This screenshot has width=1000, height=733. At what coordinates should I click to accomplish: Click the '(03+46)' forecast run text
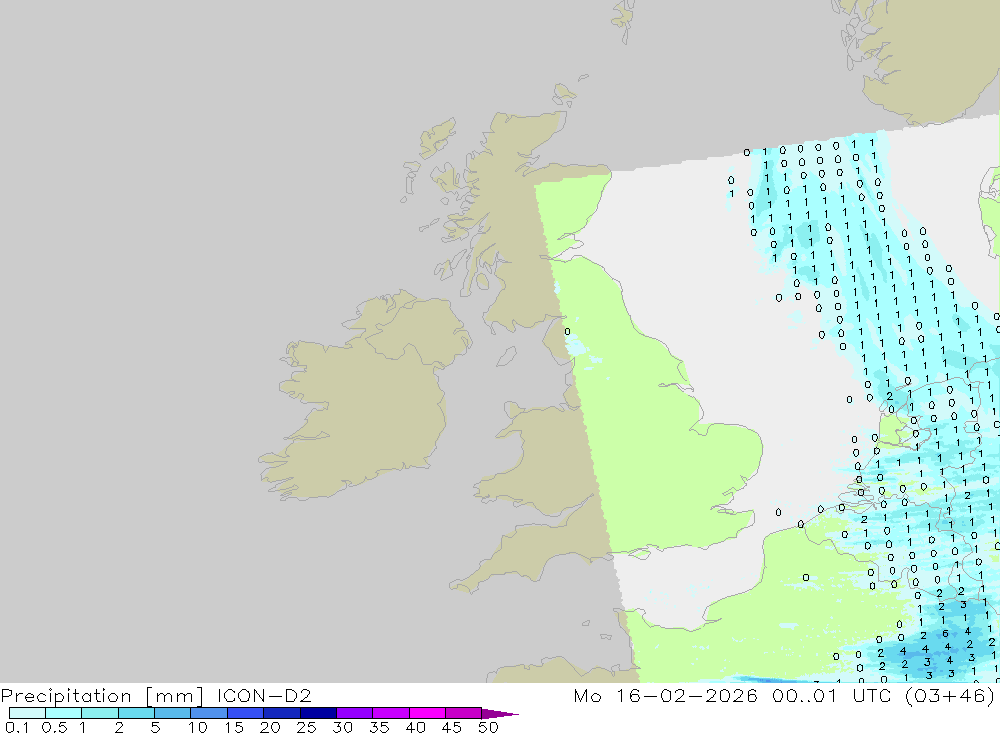click(950, 696)
